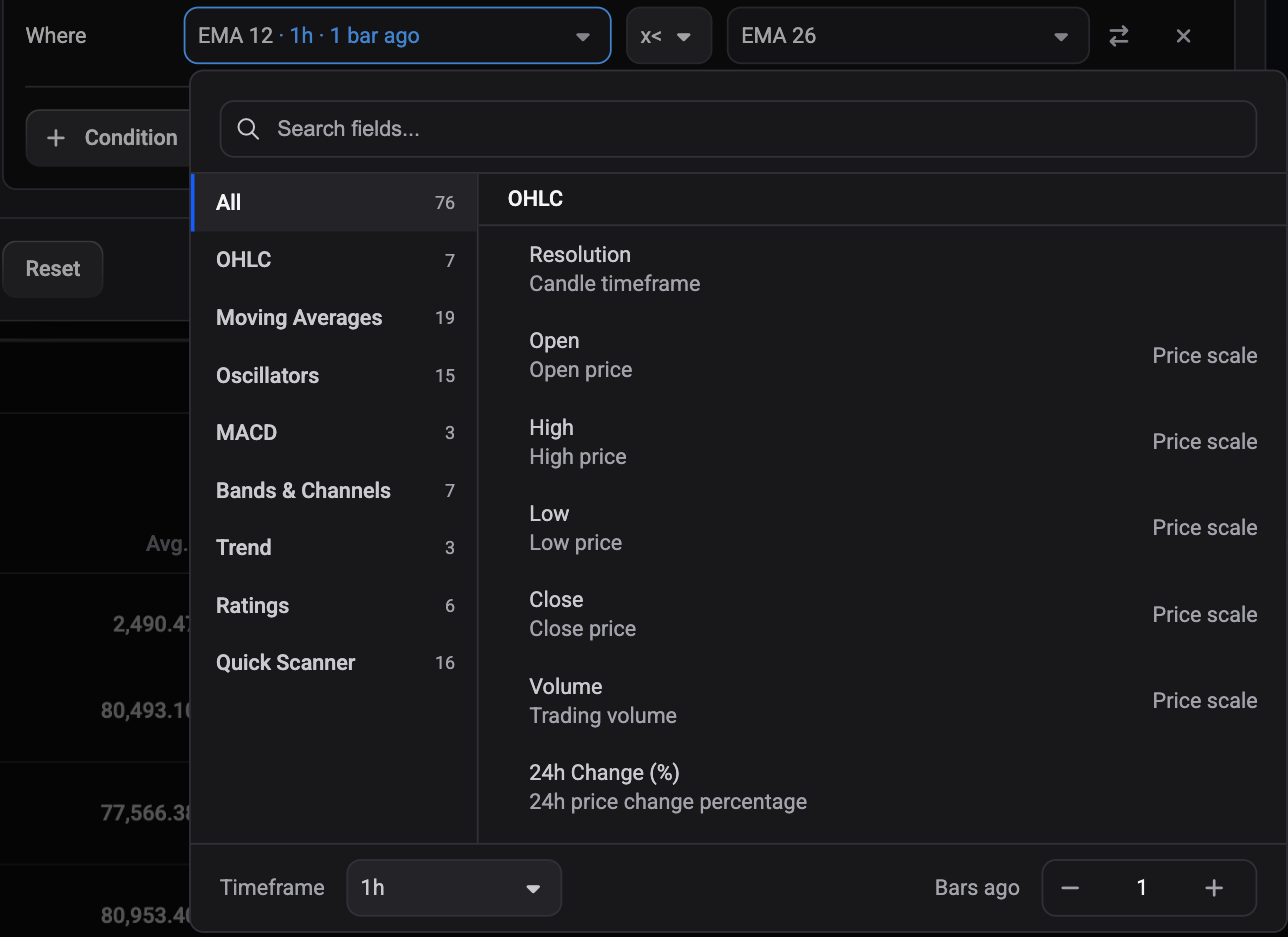Viewport: 1288px width, 937px height.
Task: Click the 80,953 value in background table
Action: tap(146, 915)
